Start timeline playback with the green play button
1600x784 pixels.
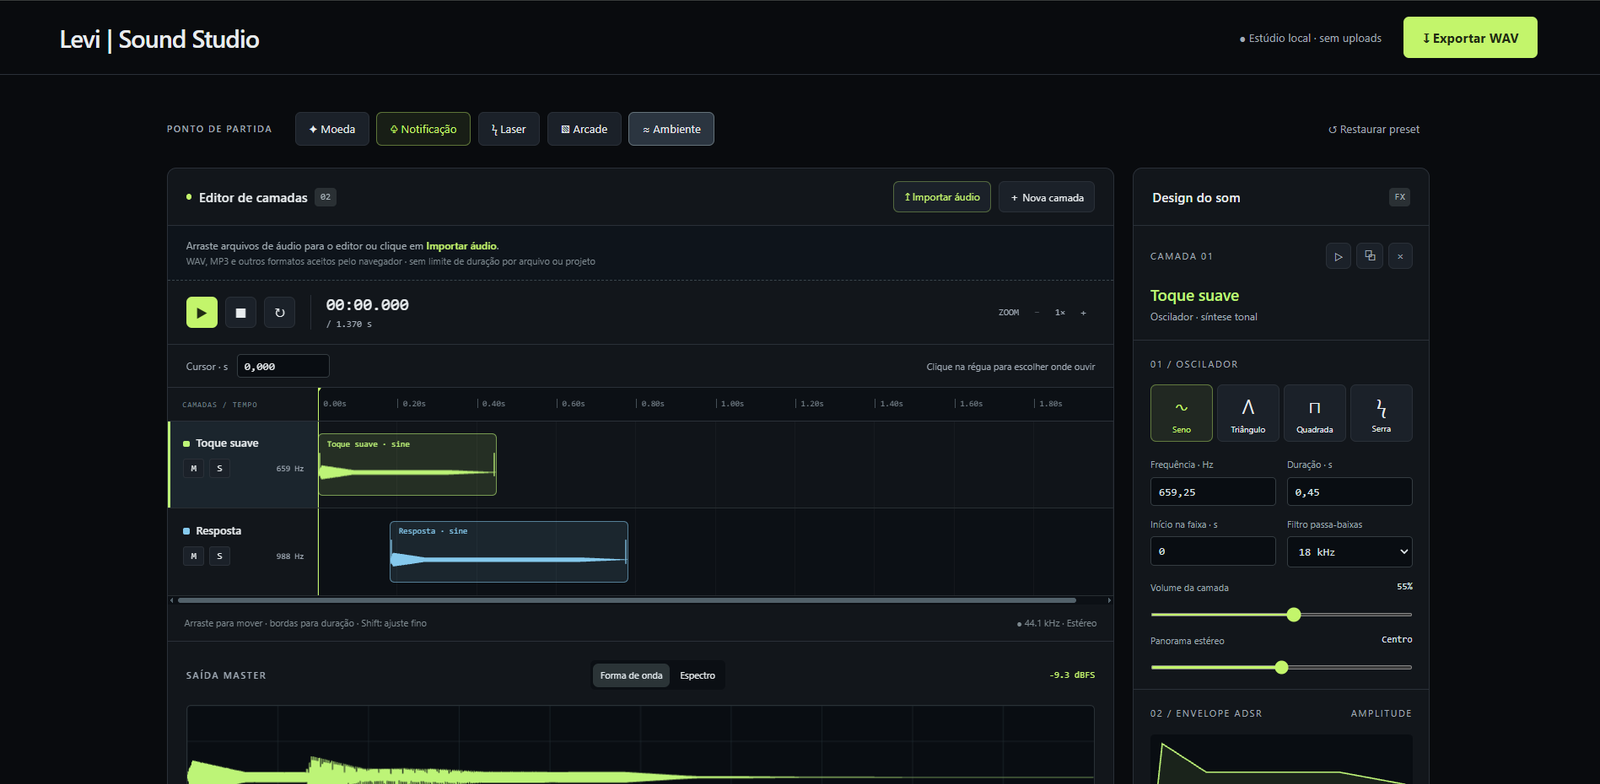click(202, 312)
